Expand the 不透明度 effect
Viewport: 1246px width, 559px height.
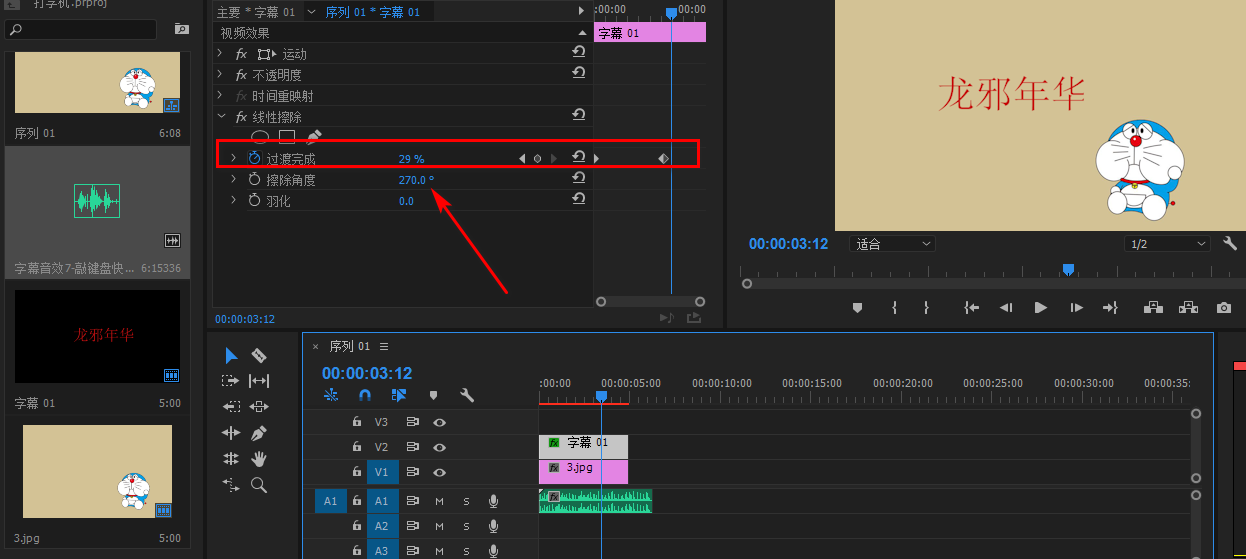coord(220,74)
